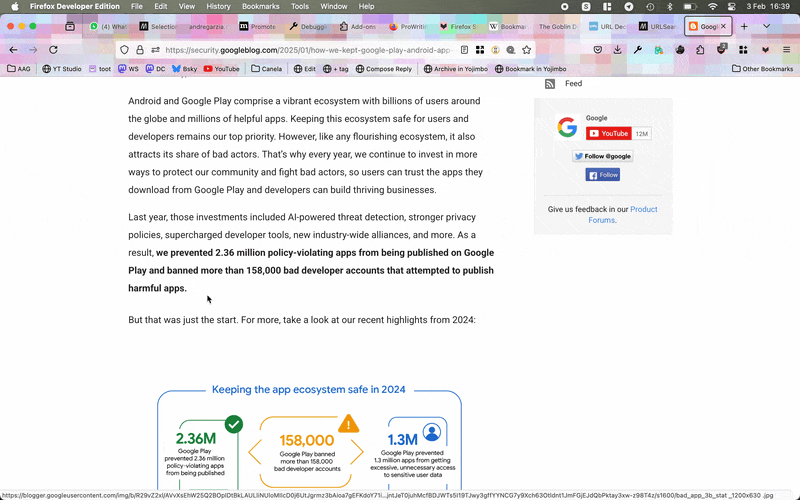This screenshot has width=800, height=500.
Task: Open the Downloads panel
Action: tap(617, 49)
